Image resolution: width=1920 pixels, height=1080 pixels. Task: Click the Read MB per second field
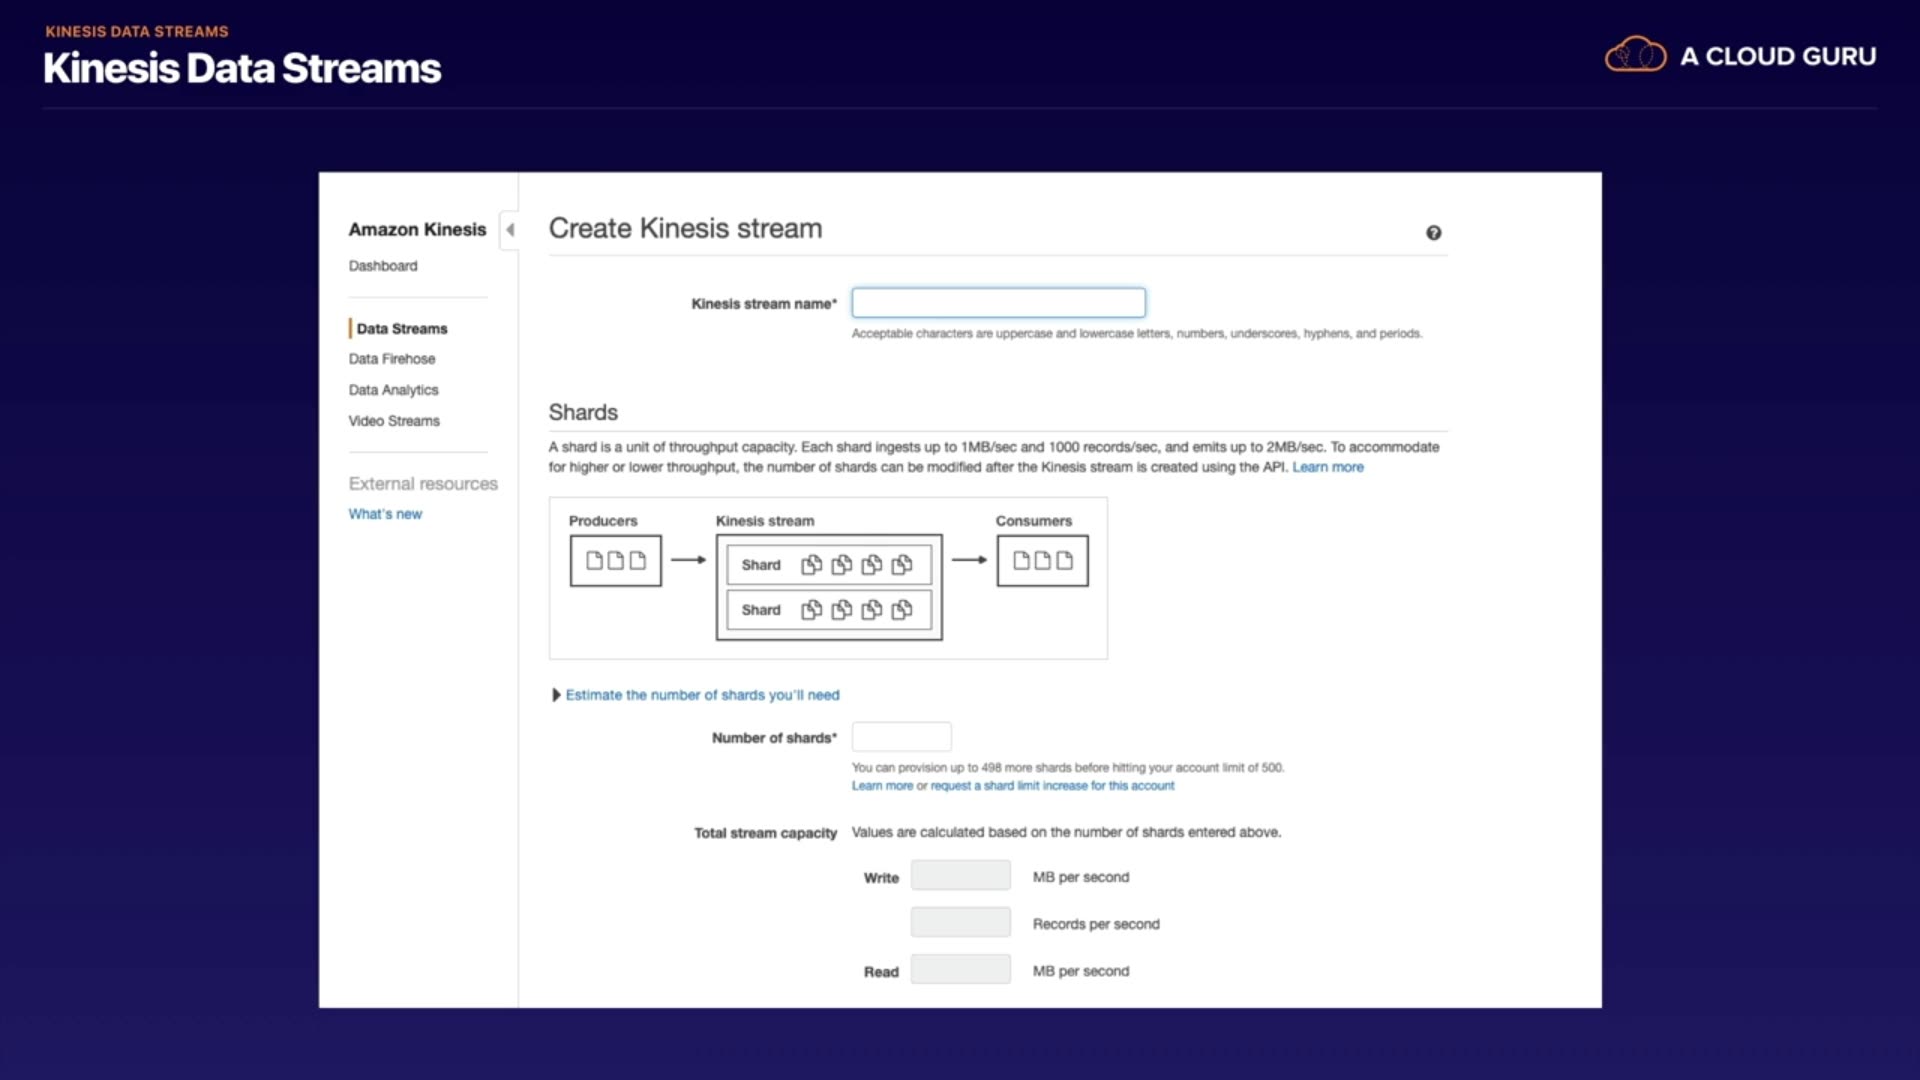coord(960,970)
